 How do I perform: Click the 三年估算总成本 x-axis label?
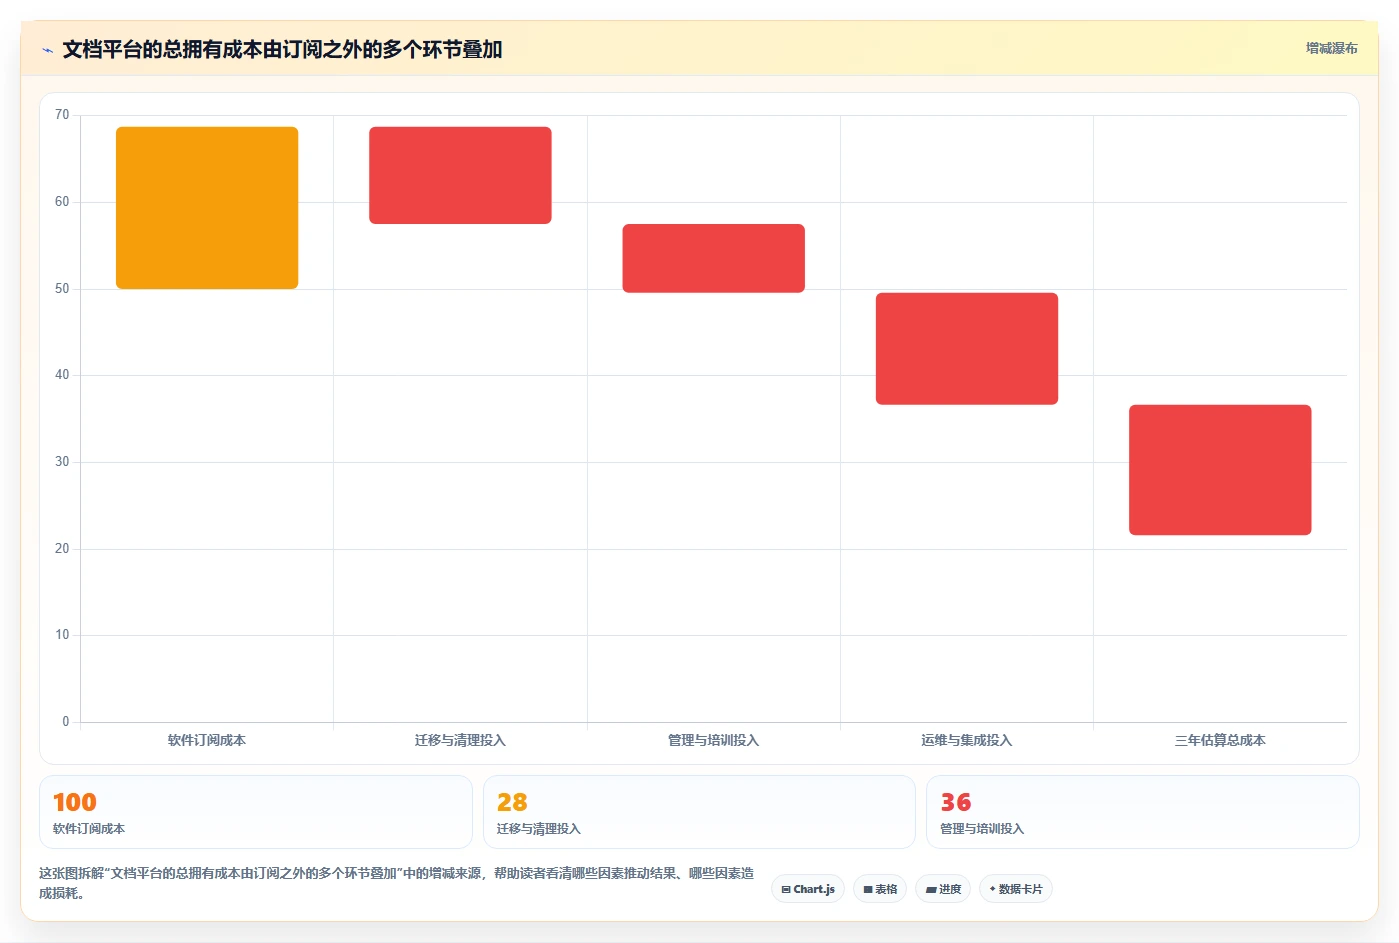click(1220, 740)
